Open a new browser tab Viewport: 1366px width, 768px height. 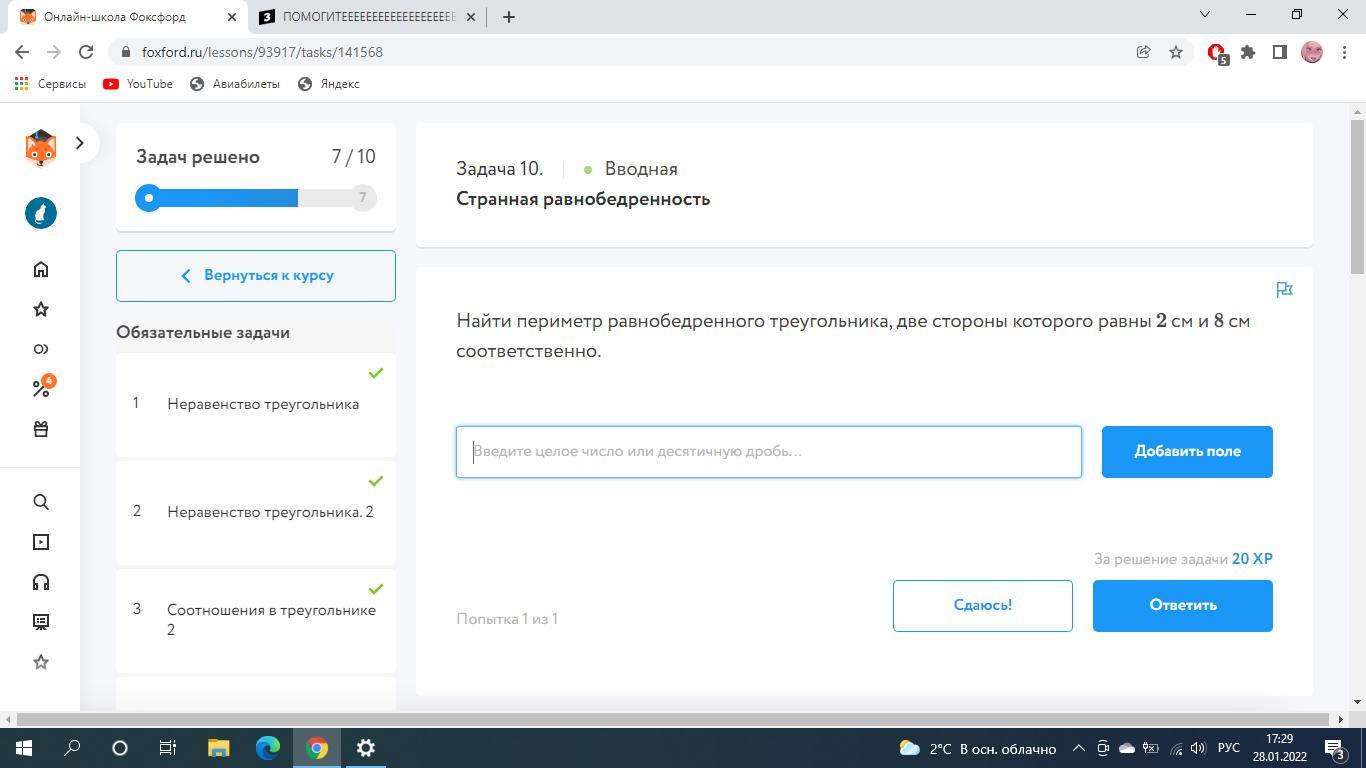pos(508,17)
